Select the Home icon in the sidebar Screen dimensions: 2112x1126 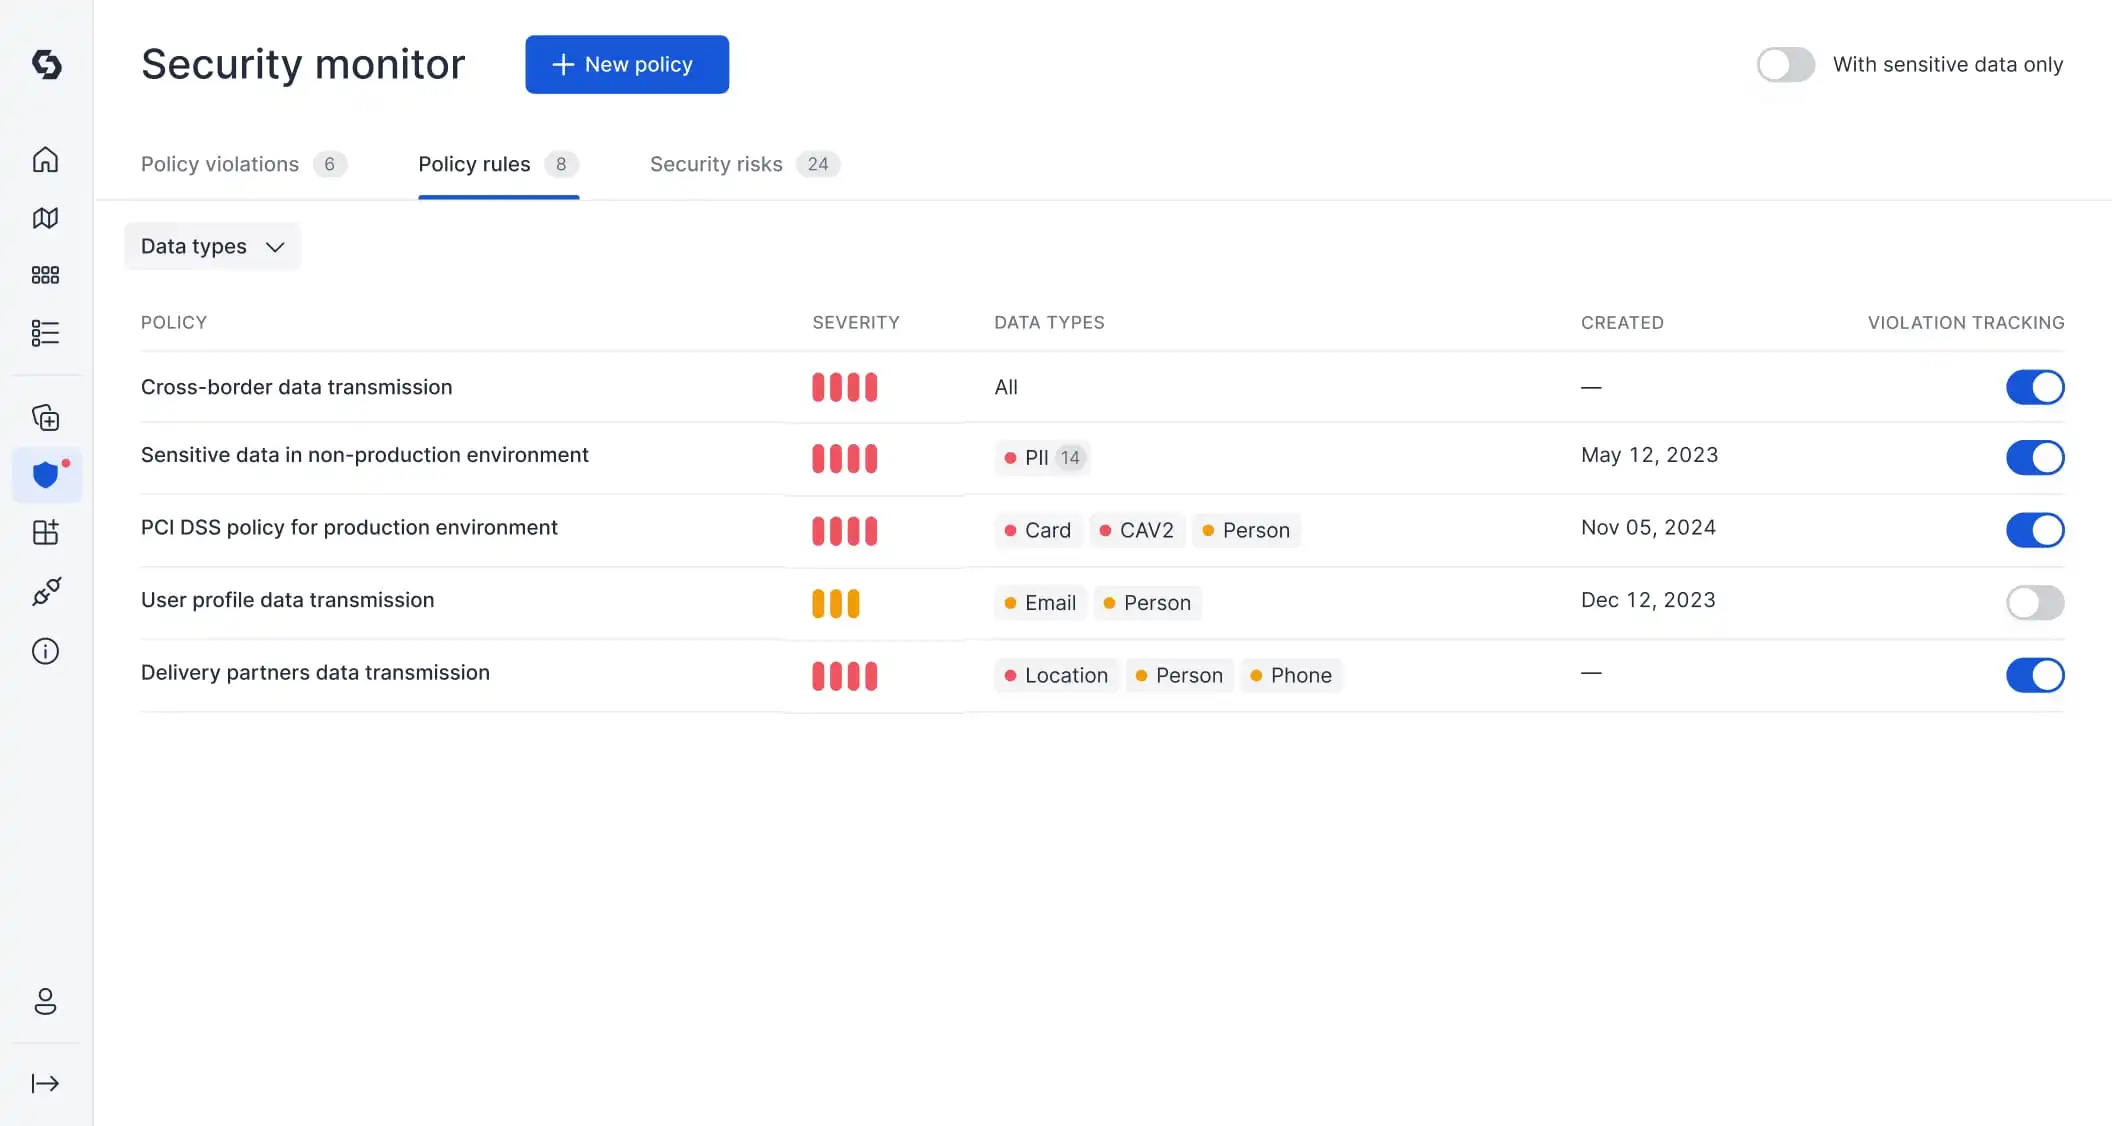click(45, 159)
